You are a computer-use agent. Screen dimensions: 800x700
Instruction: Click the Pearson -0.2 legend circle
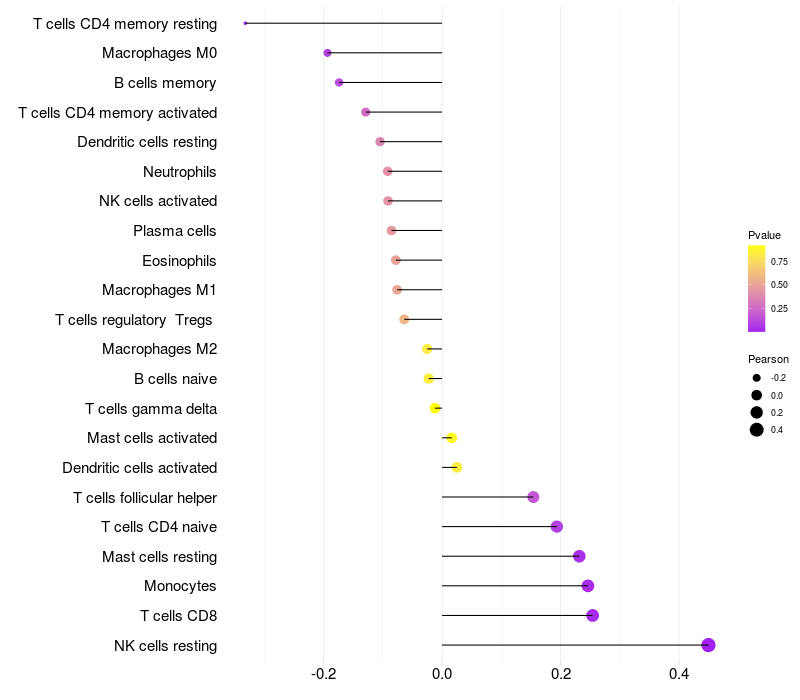click(x=757, y=378)
